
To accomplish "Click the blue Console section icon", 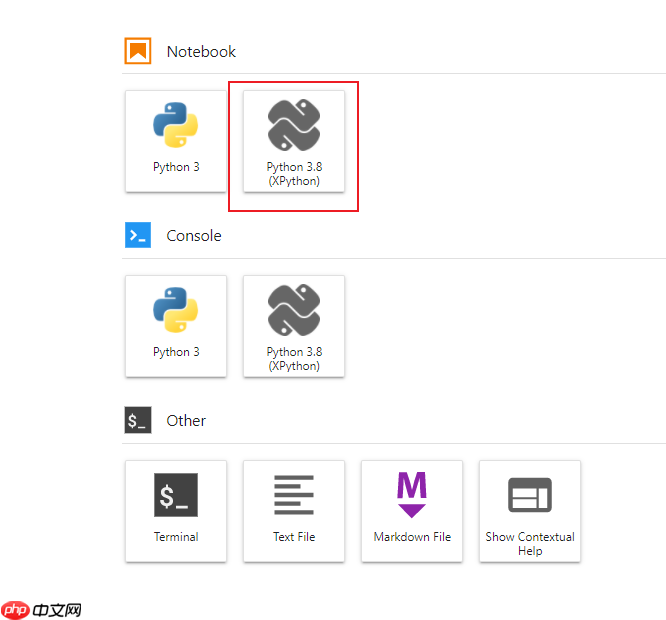I will pos(138,235).
